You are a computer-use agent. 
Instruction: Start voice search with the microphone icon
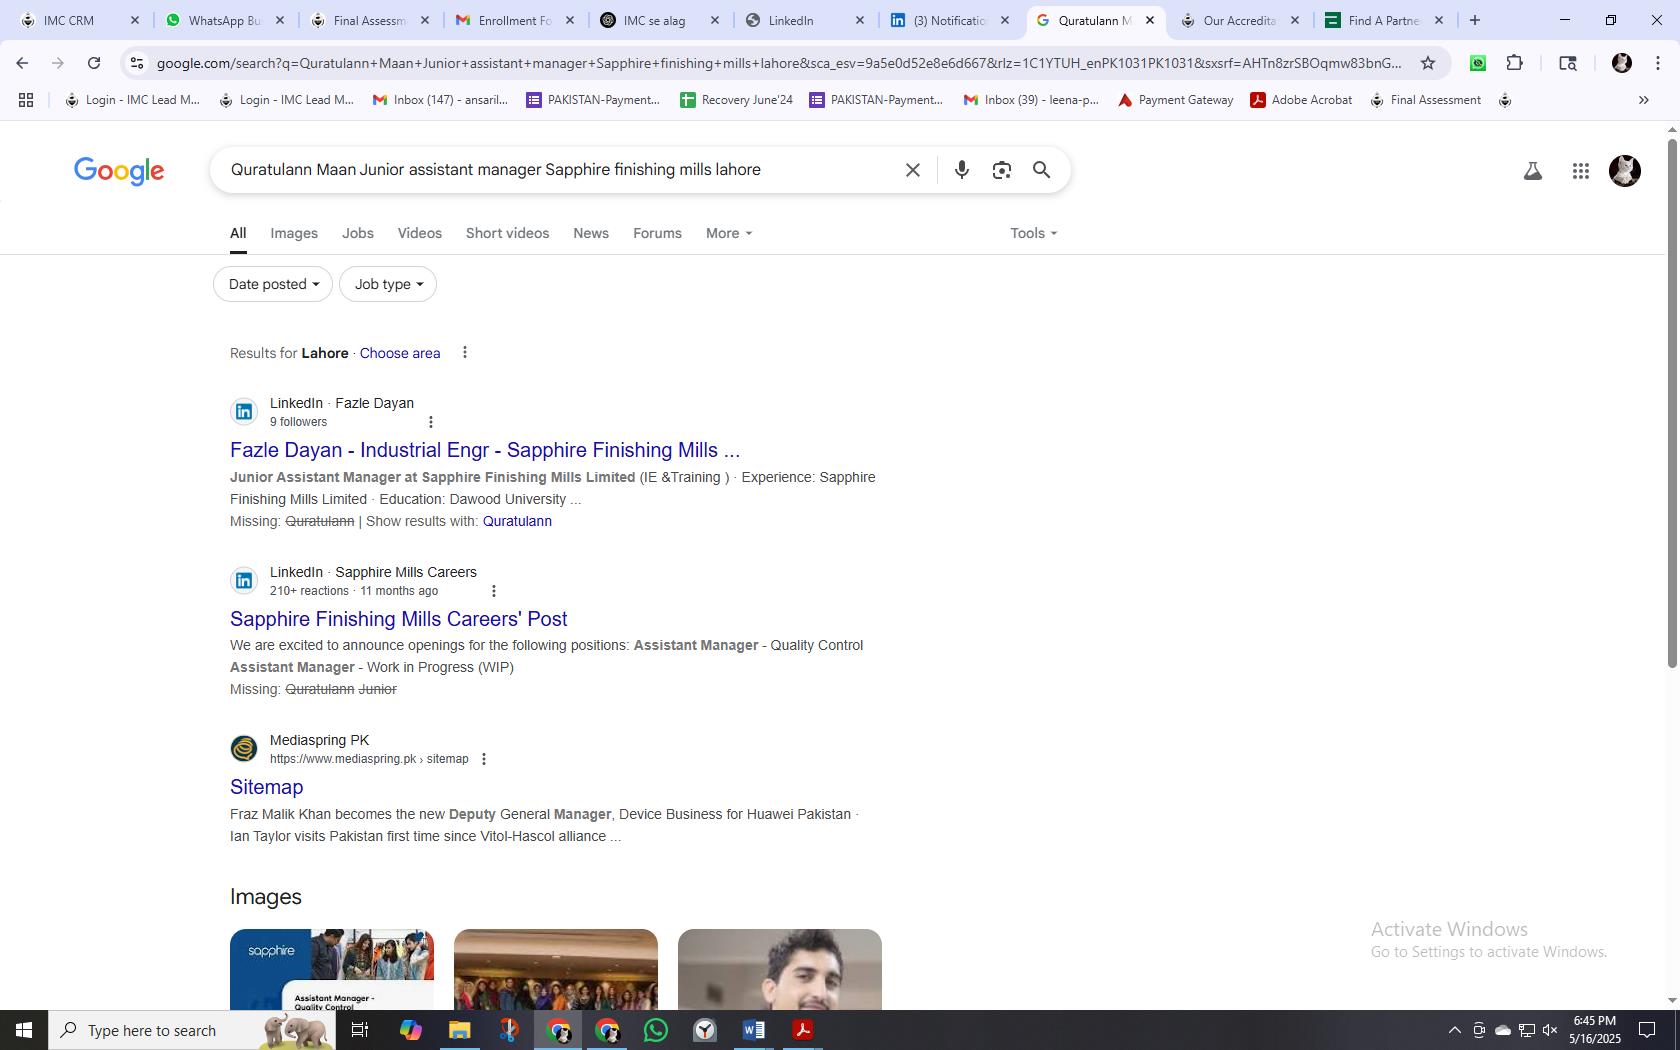coord(961,170)
